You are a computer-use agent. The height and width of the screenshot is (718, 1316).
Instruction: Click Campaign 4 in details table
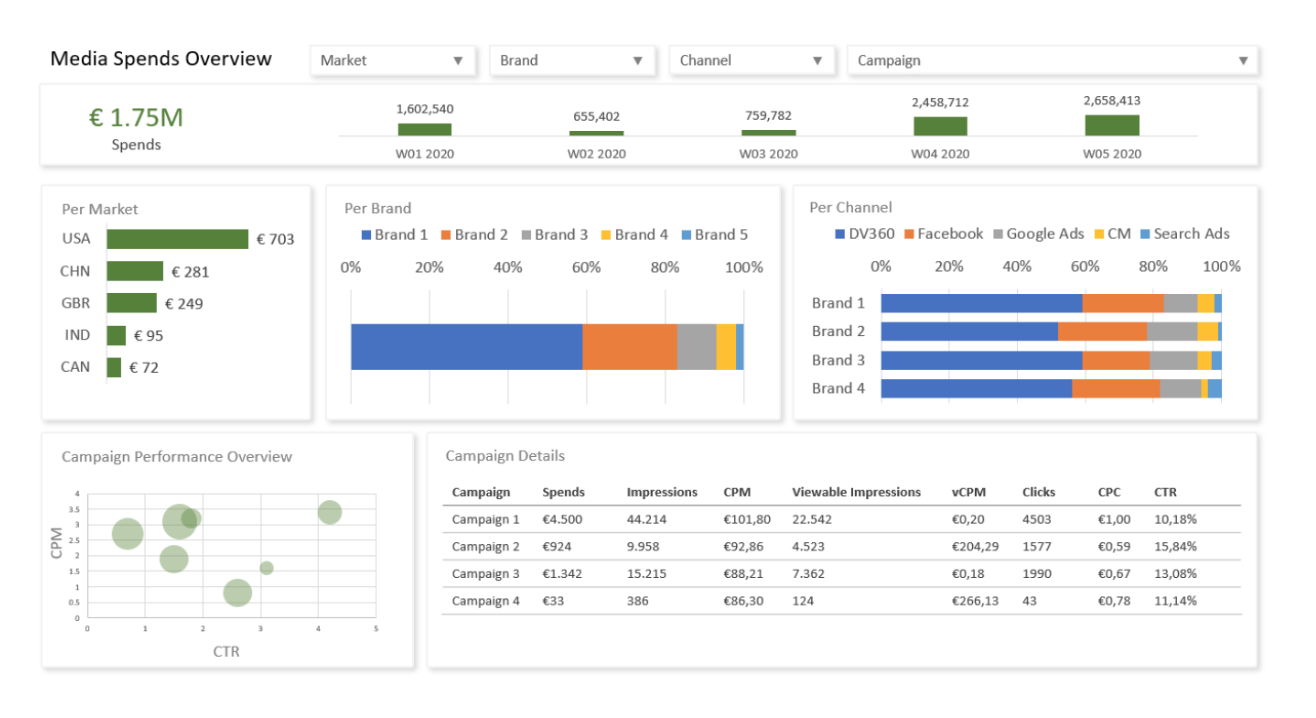tap(485, 601)
